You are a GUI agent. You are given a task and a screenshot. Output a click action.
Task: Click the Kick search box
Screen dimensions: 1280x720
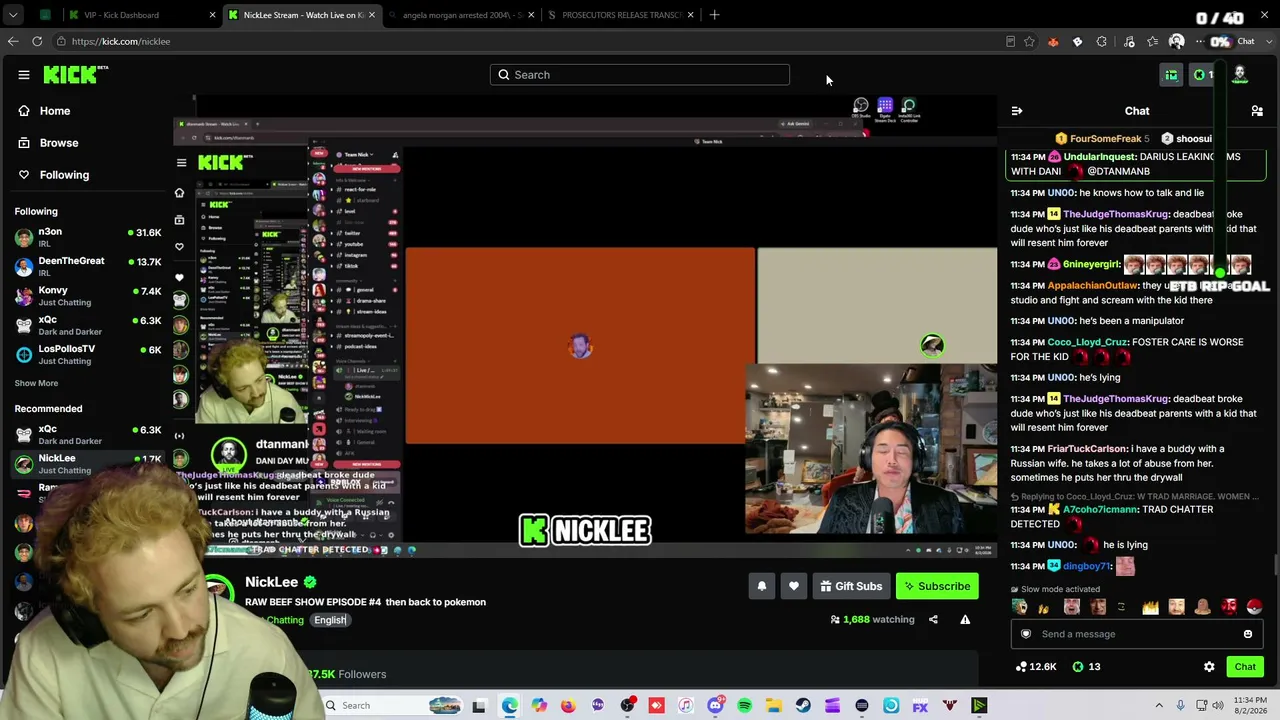click(640, 75)
